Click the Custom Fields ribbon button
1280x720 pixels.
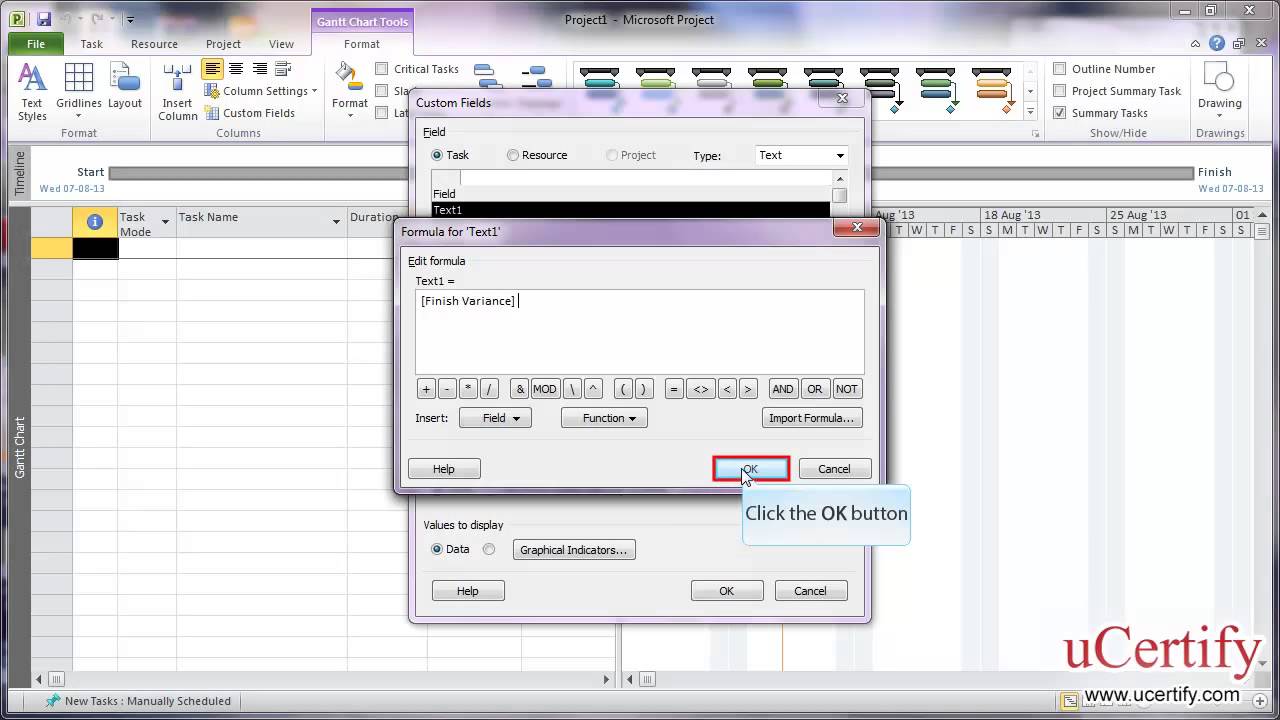tap(250, 113)
